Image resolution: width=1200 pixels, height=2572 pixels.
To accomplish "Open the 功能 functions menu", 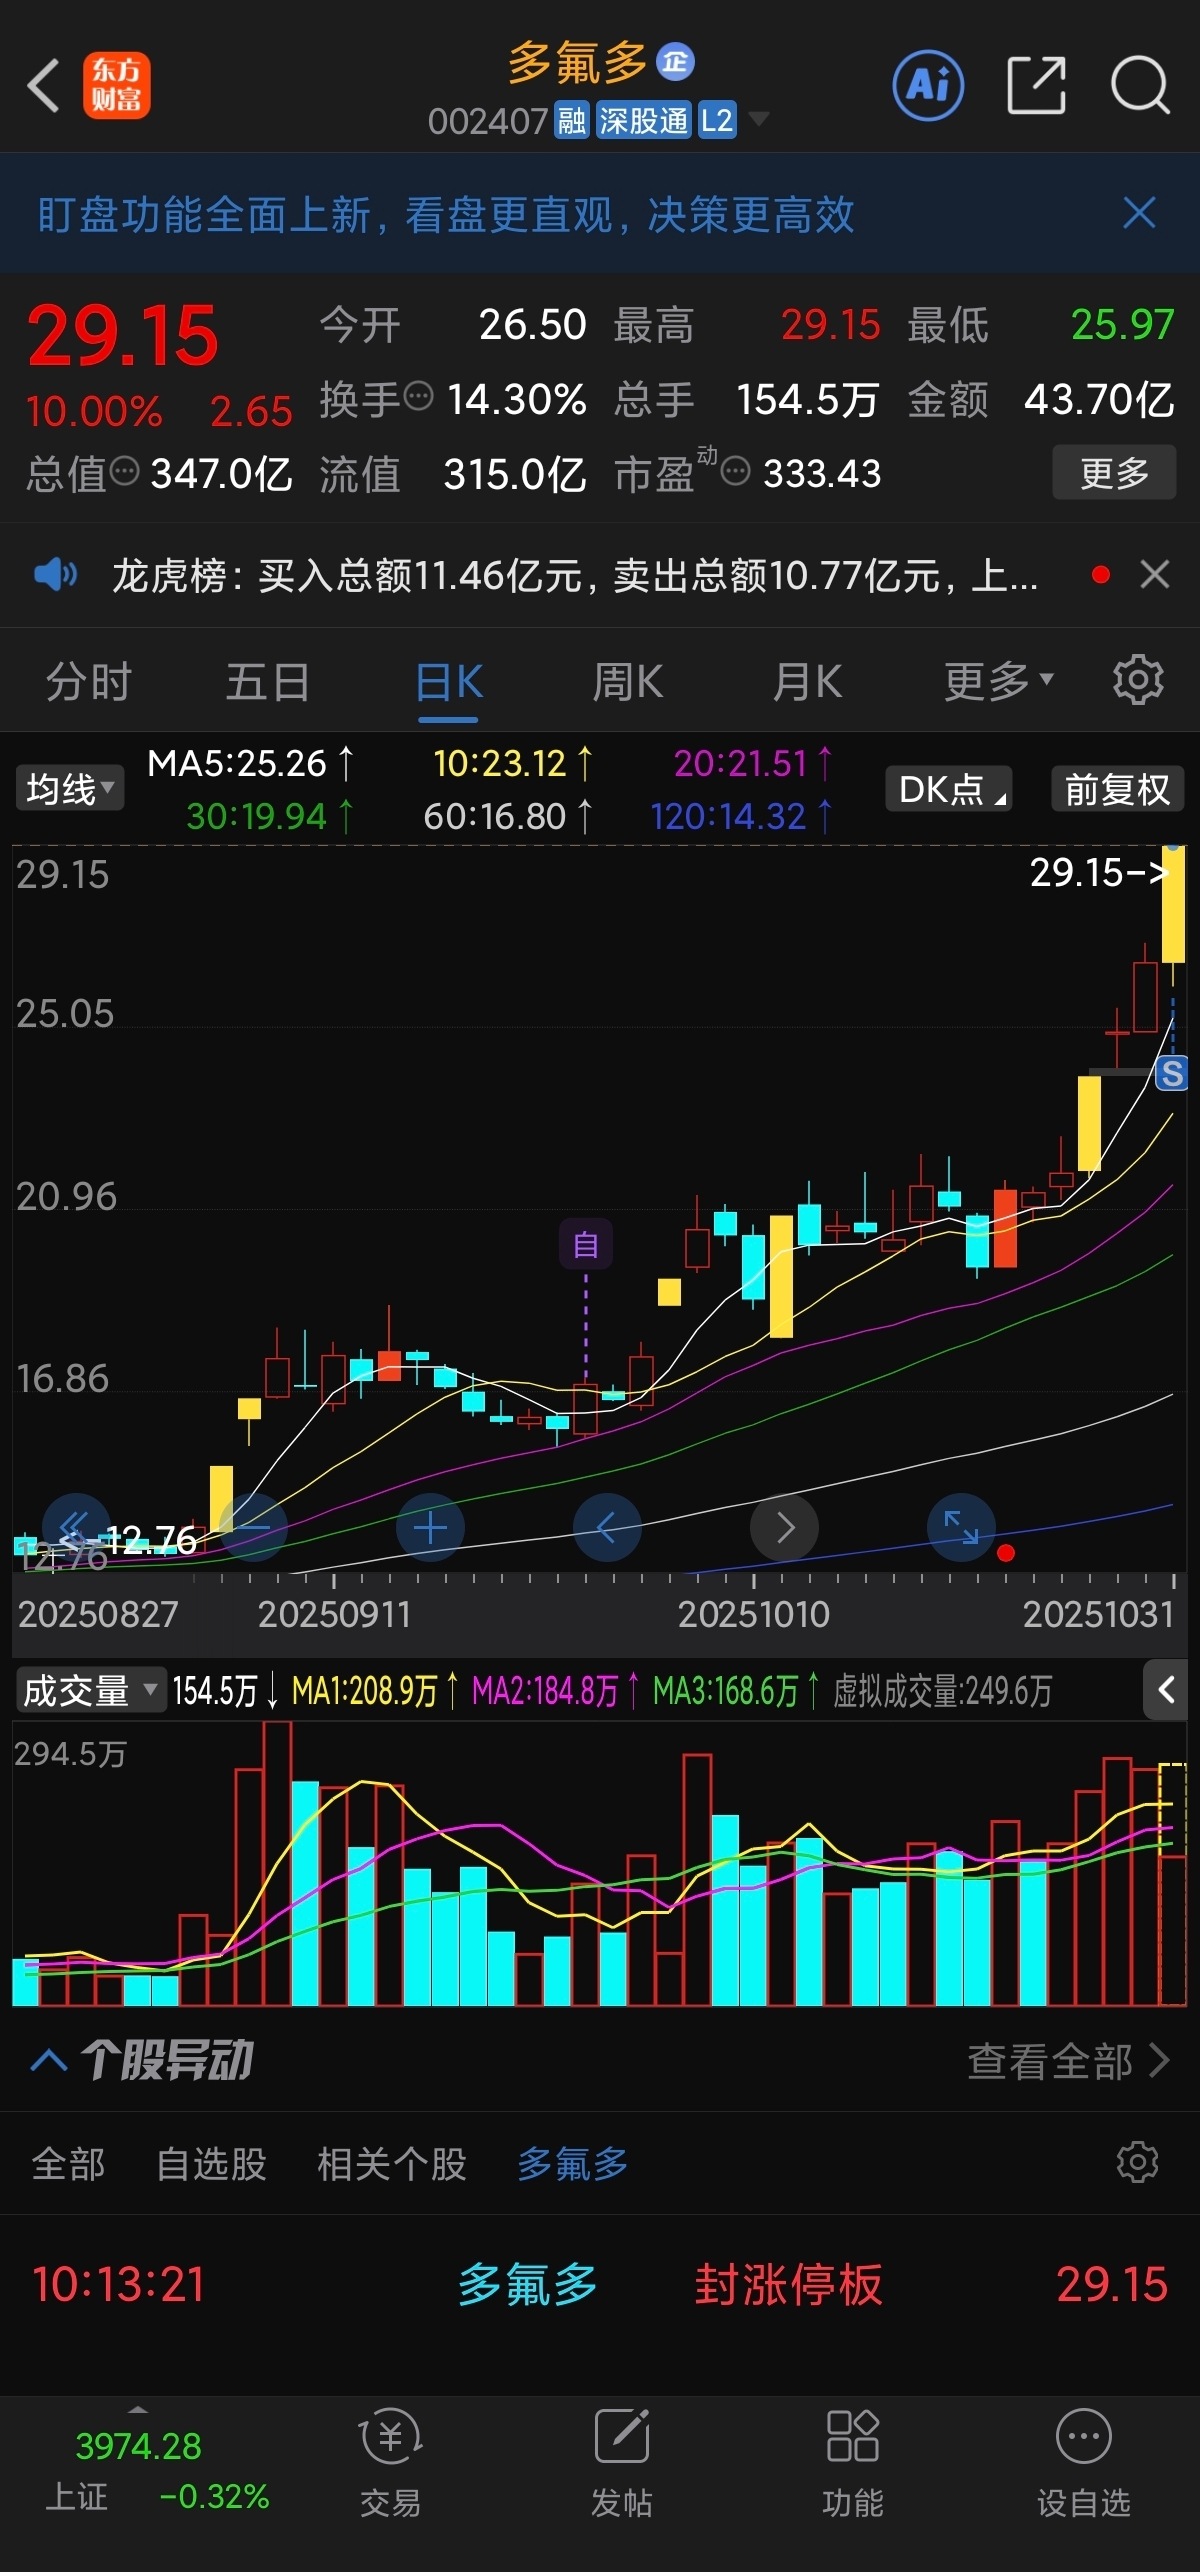I will coord(853,2463).
